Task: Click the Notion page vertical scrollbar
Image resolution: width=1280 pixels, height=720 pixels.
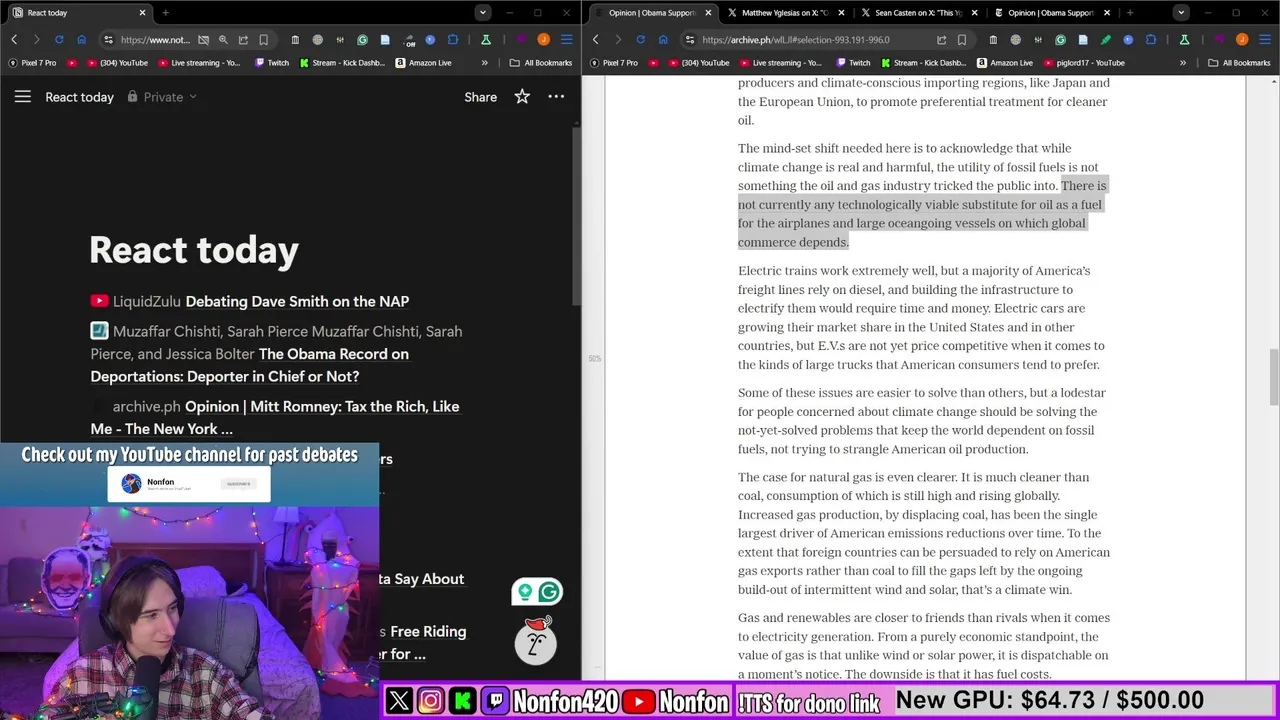Action: click(576, 215)
